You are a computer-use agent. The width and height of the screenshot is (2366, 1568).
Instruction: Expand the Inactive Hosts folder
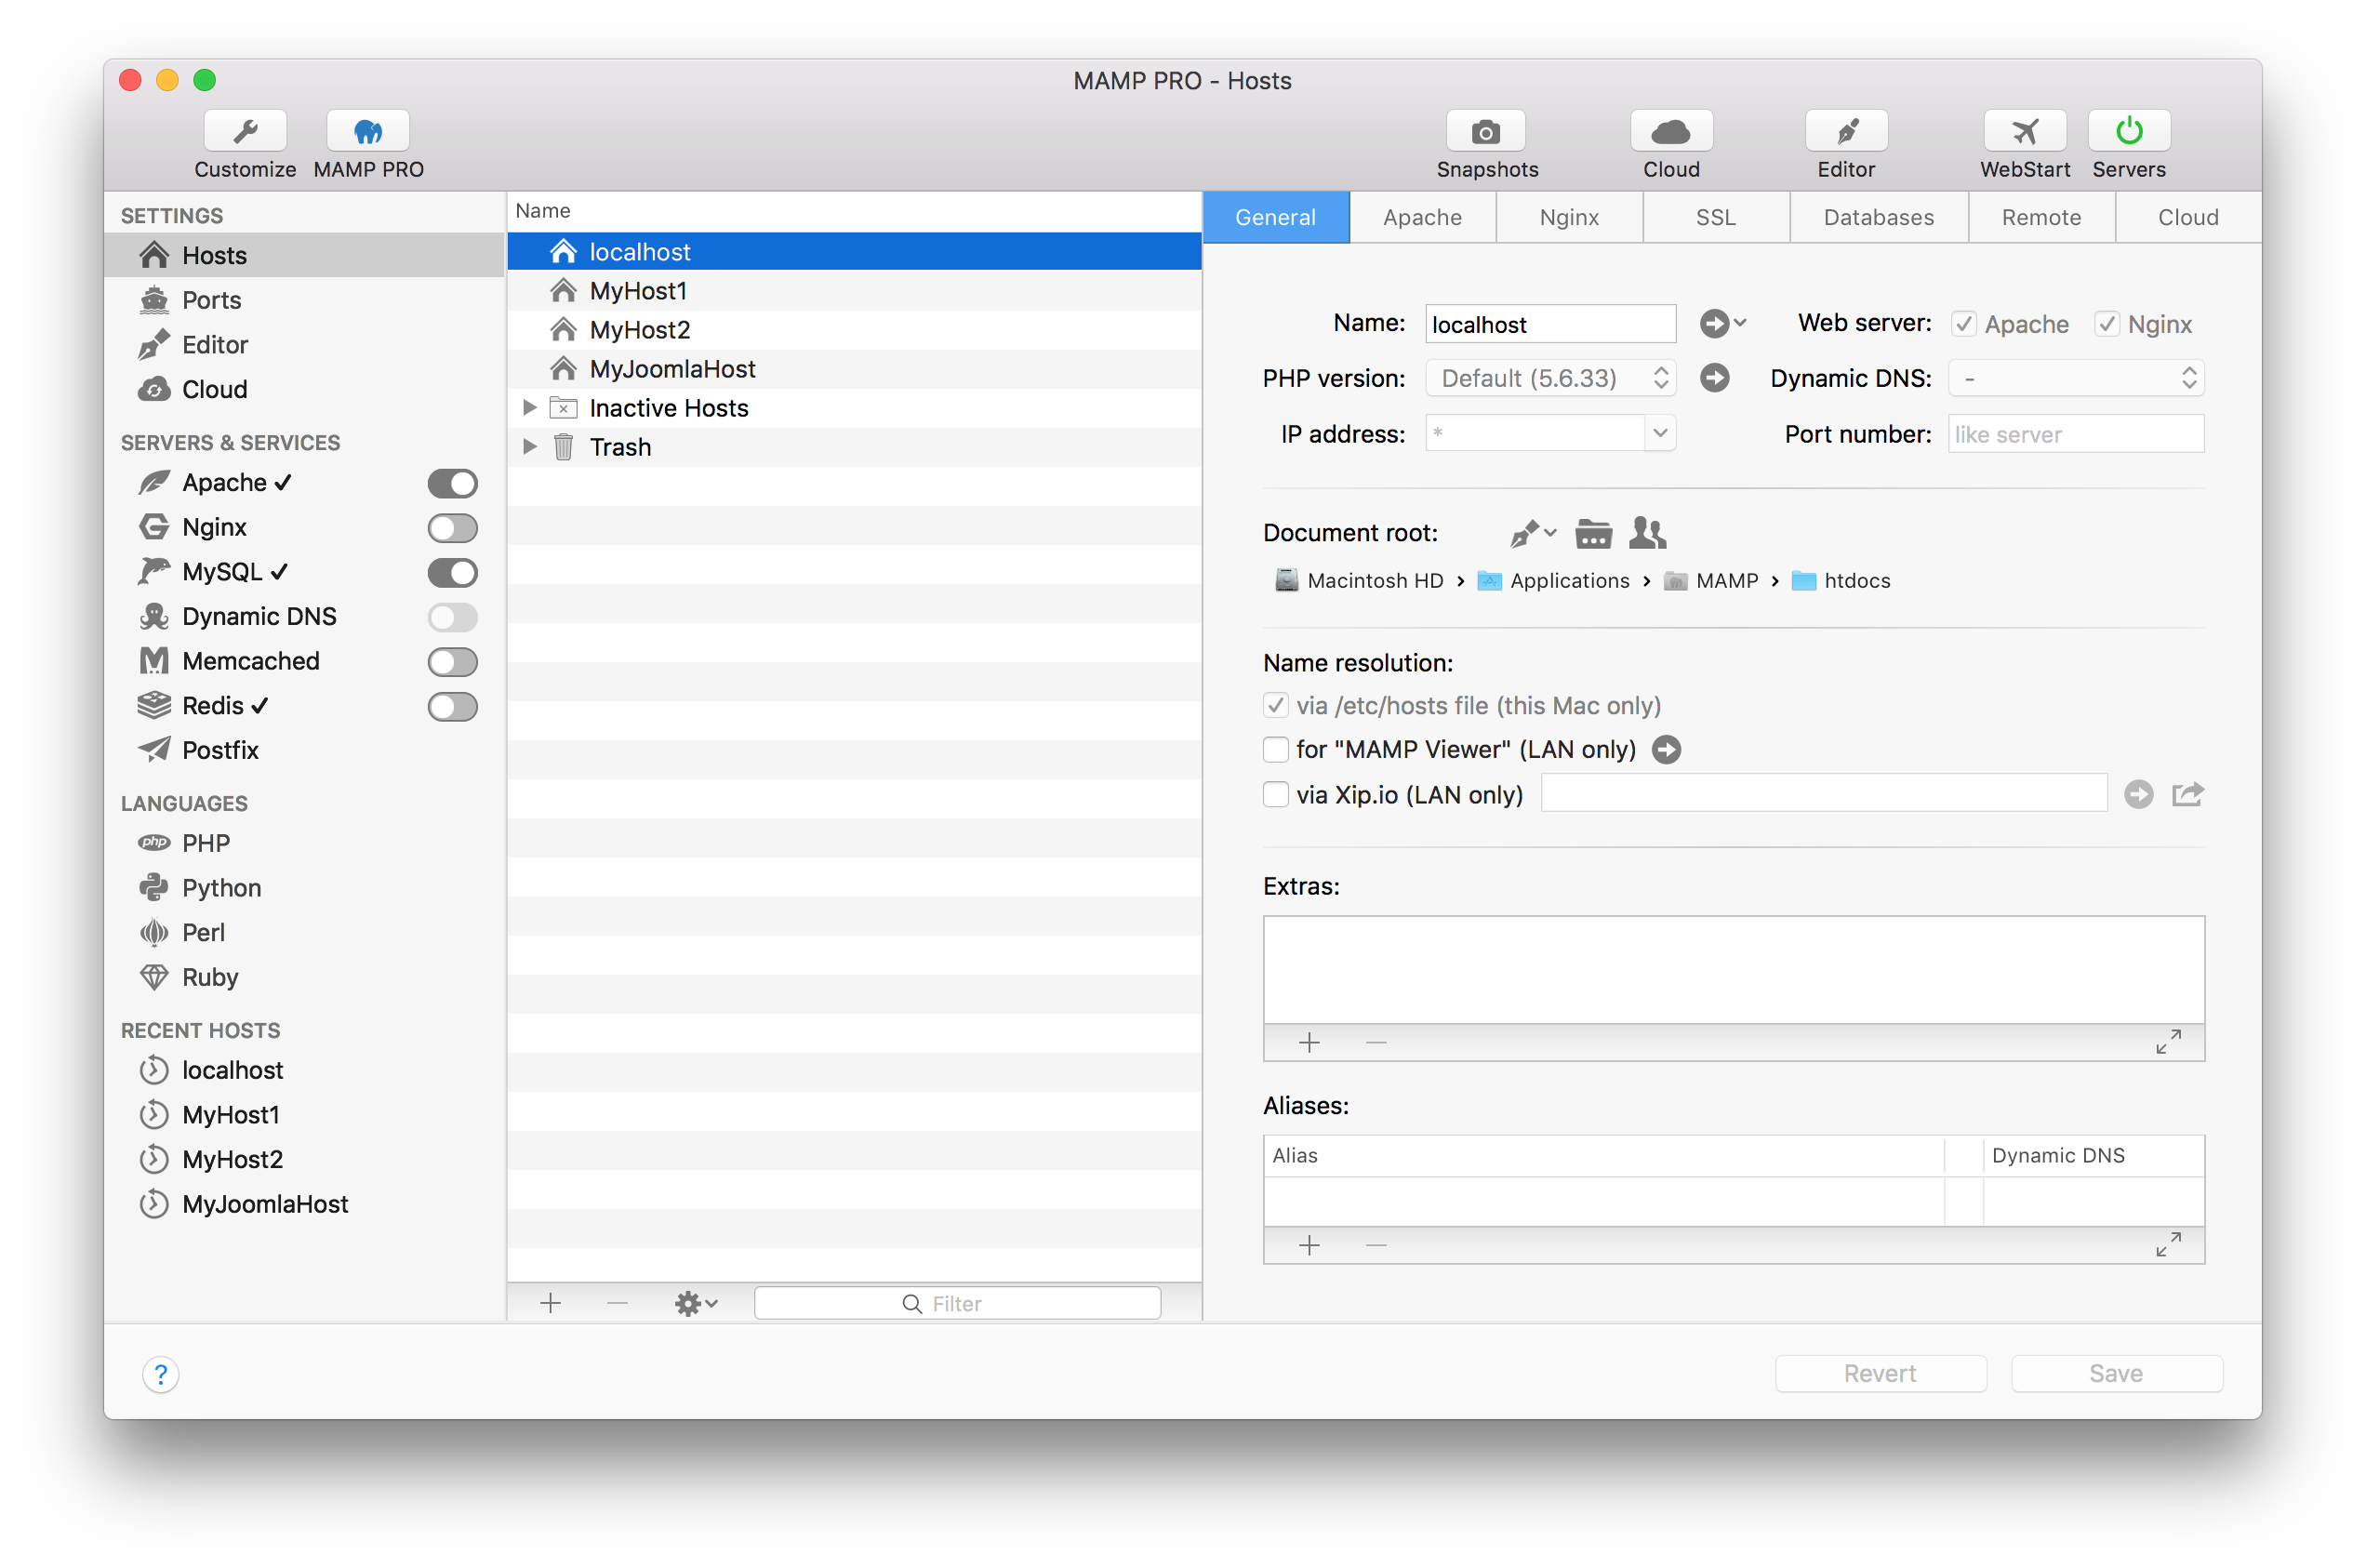click(x=529, y=408)
